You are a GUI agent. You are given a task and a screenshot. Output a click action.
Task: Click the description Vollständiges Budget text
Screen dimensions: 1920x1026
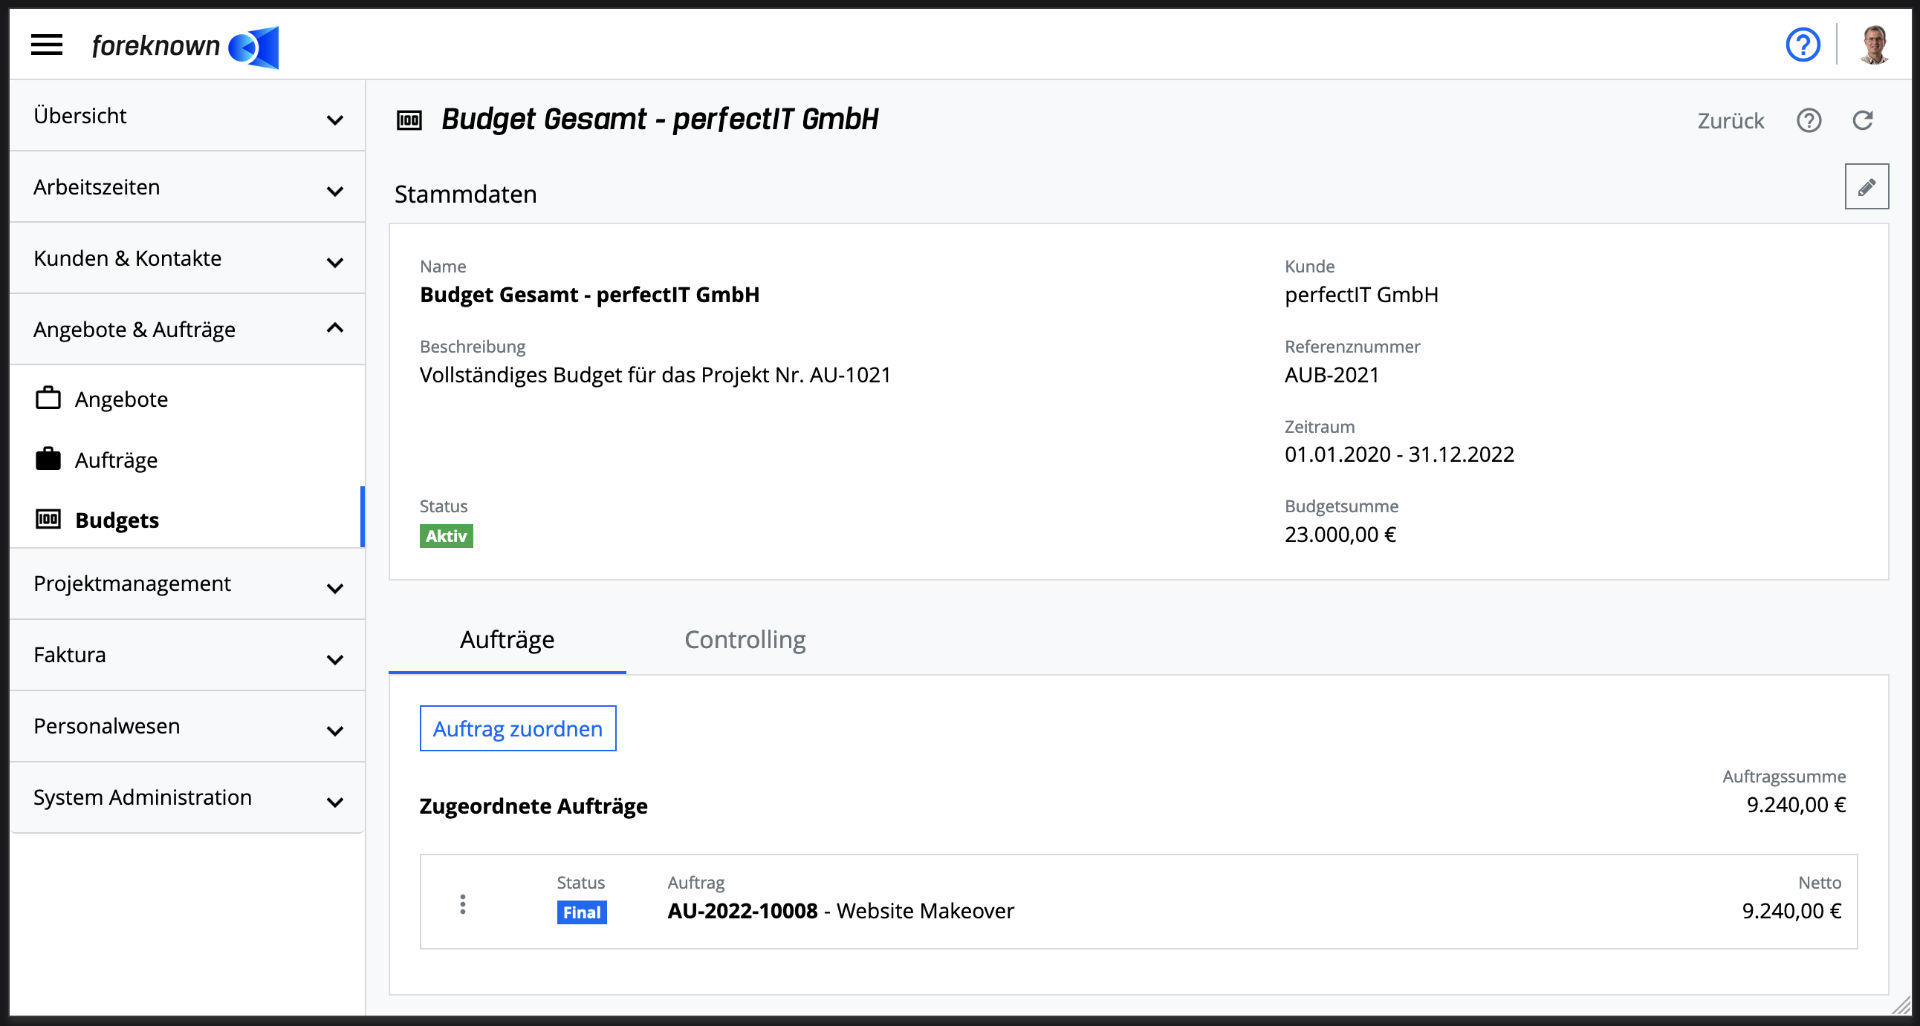pos(655,375)
